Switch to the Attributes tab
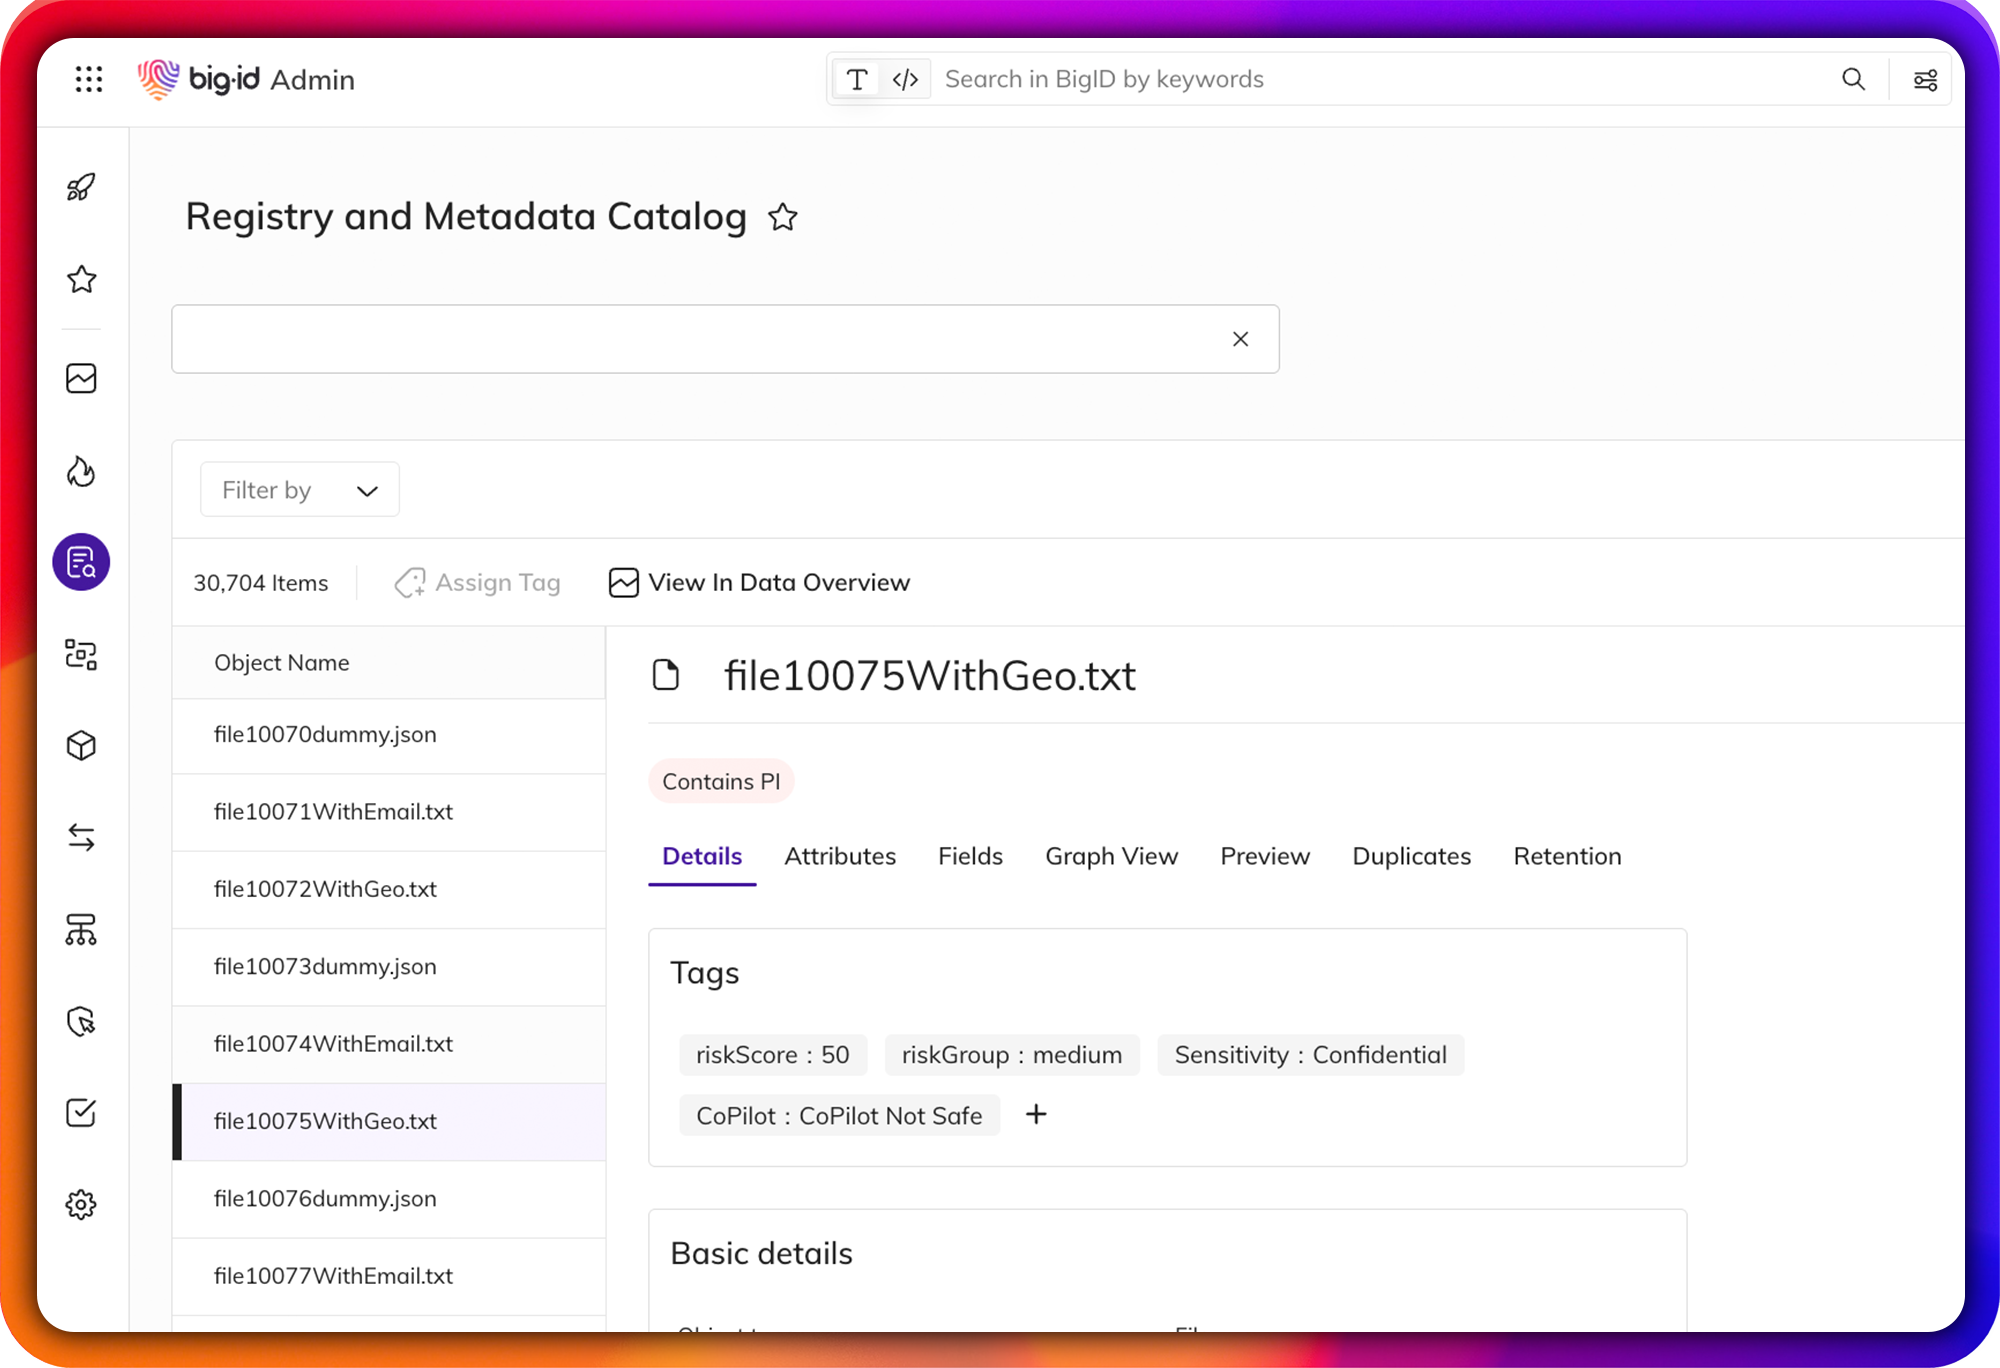The width and height of the screenshot is (2000, 1368). tap(839, 856)
